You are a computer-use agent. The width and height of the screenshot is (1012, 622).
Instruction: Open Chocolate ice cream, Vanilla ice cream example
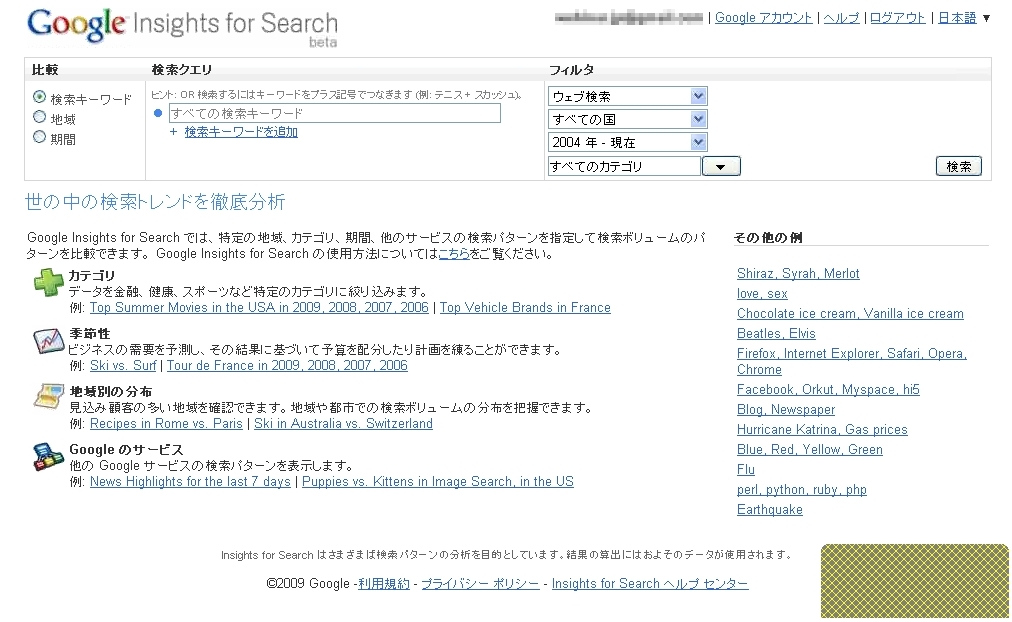(x=850, y=314)
